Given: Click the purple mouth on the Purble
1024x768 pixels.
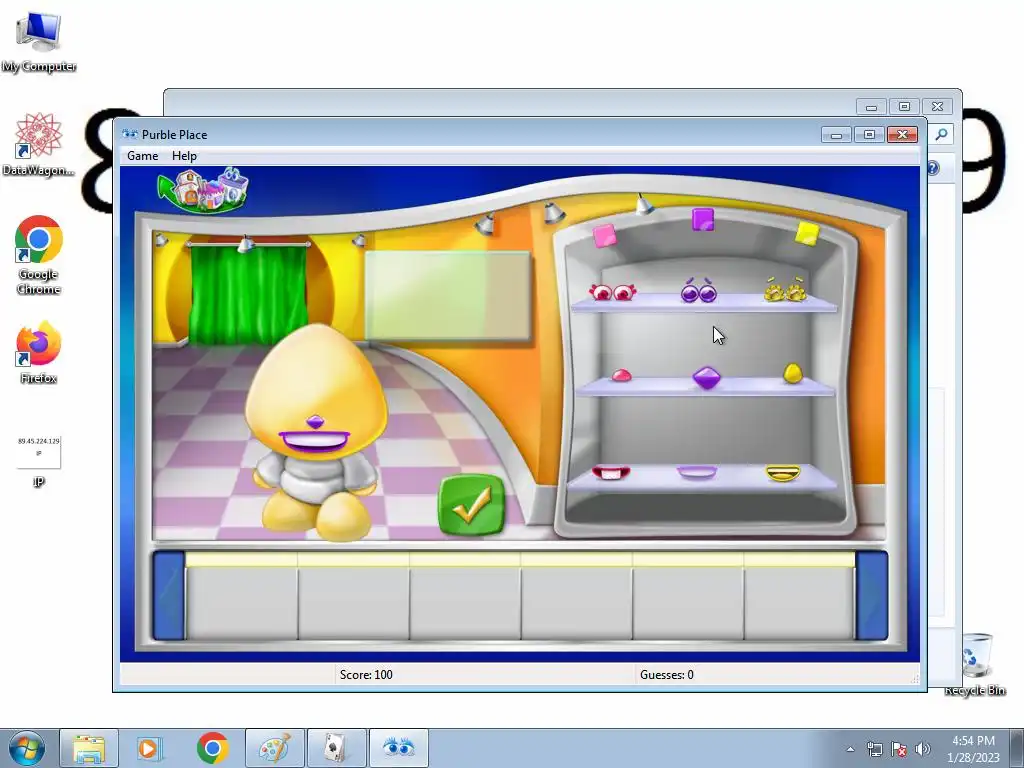Looking at the screenshot, I should tap(314, 440).
